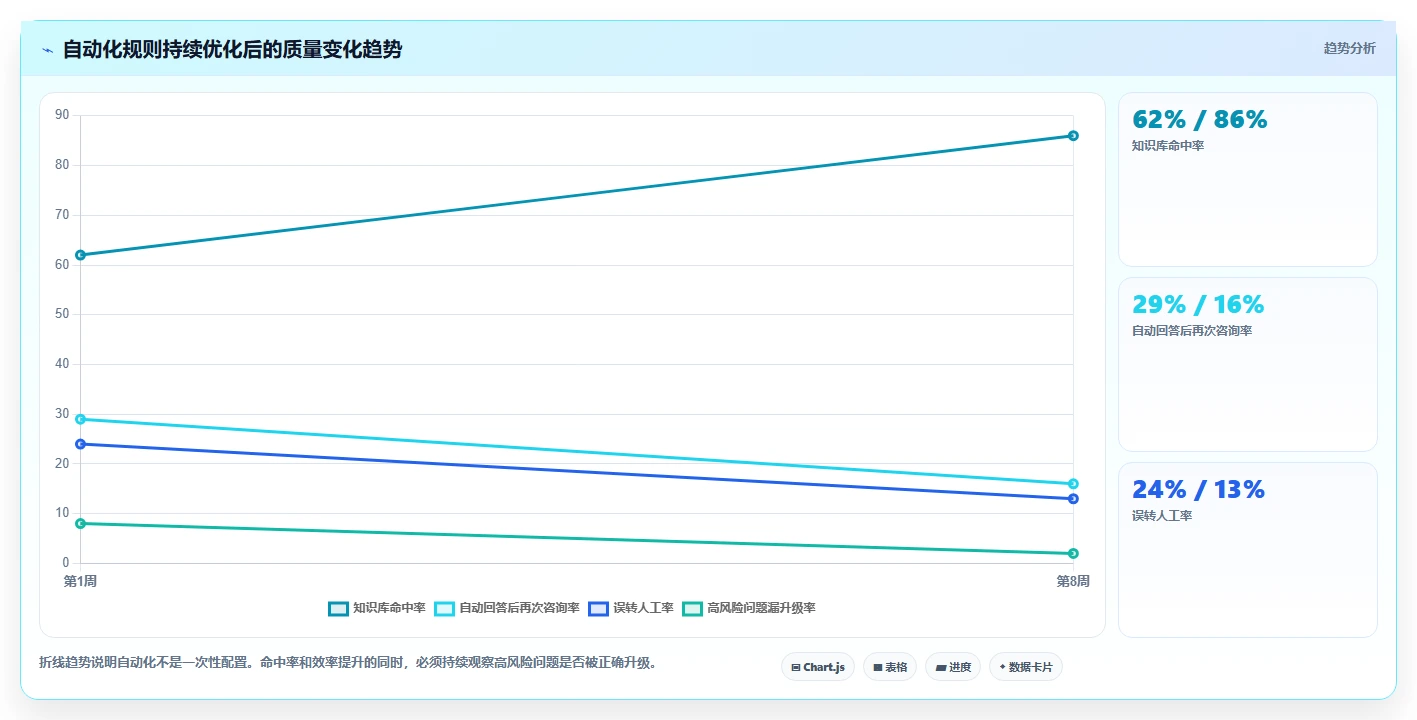Click the 进度 tag button
The image size is (1417, 720).
[953, 667]
